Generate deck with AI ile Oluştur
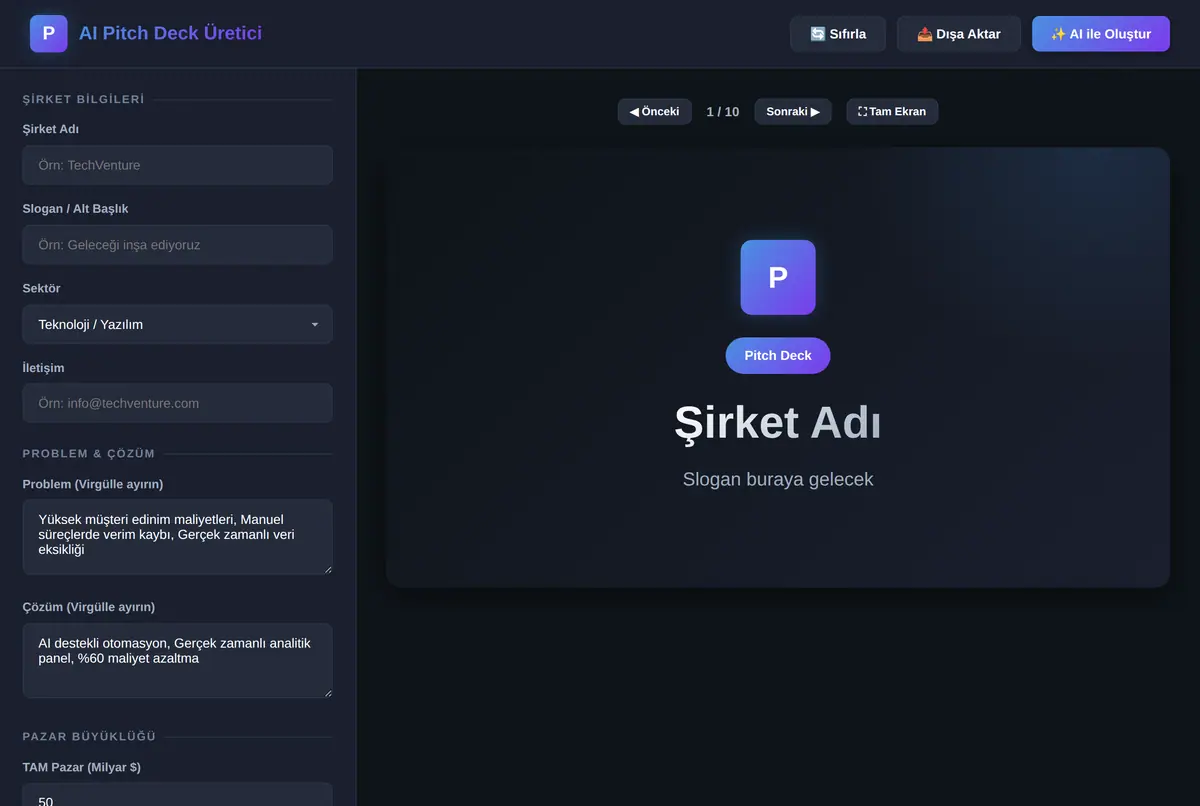The width and height of the screenshot is (1200, 806). click(x=1101, y=33)
